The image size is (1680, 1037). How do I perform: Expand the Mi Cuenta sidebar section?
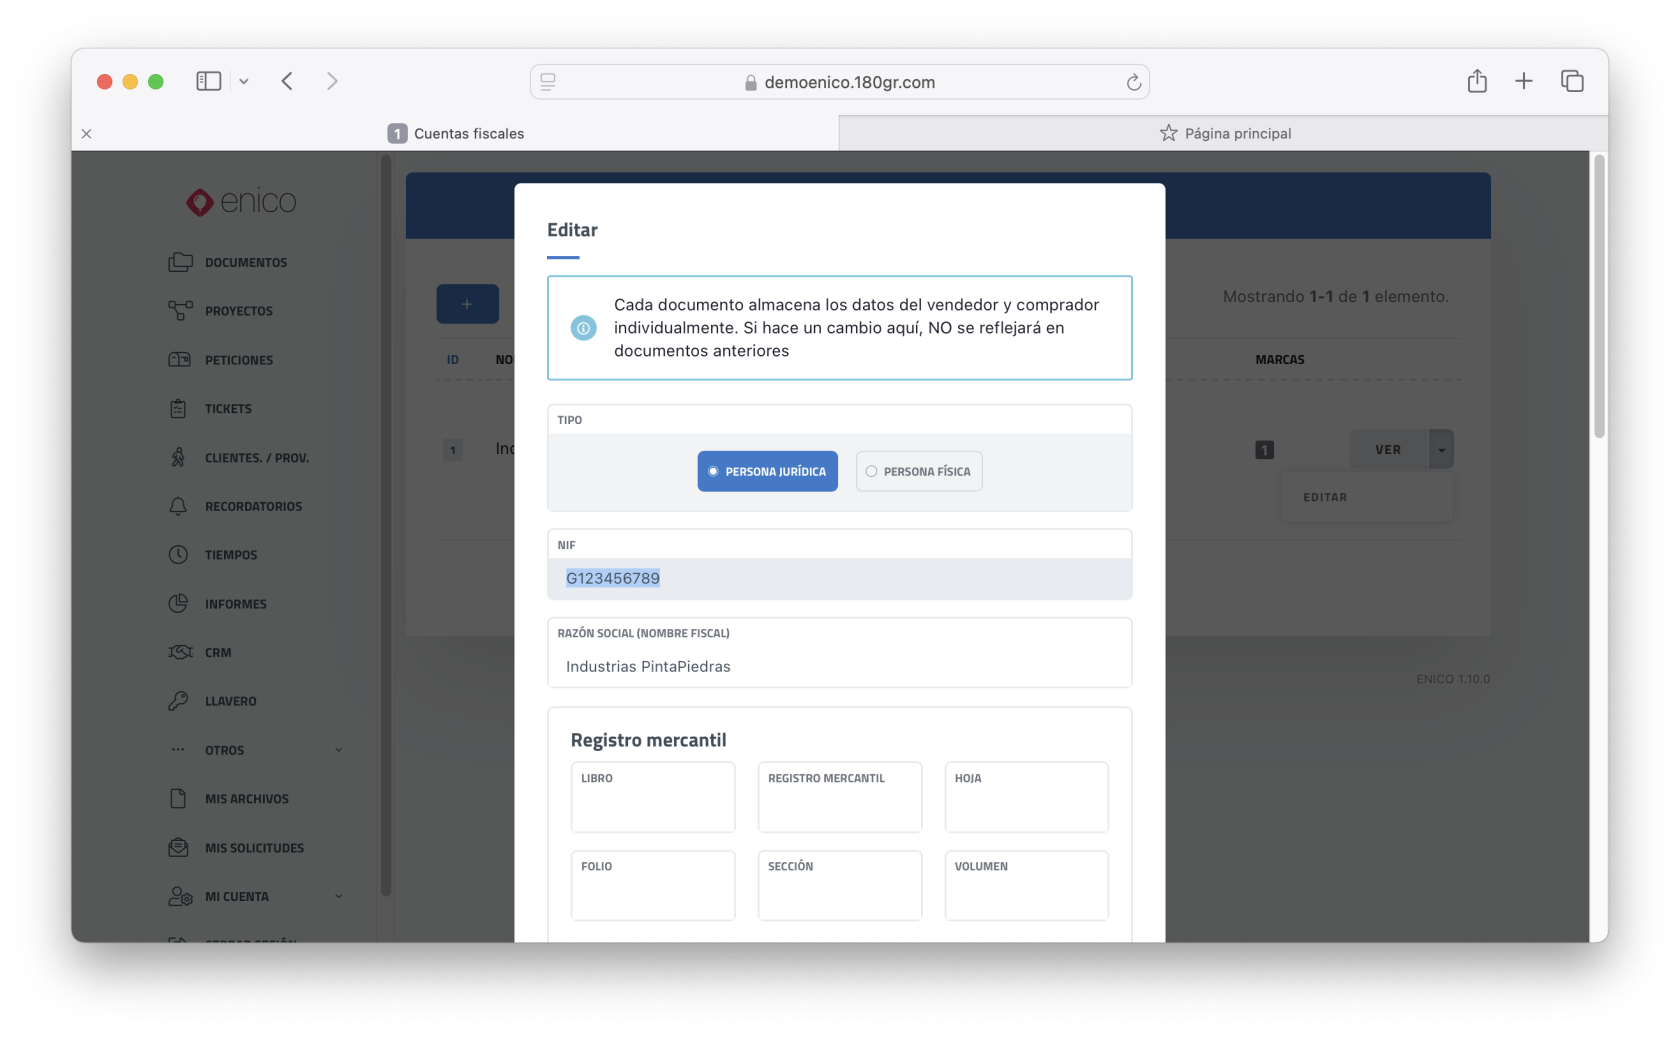[x=338, y=897]
